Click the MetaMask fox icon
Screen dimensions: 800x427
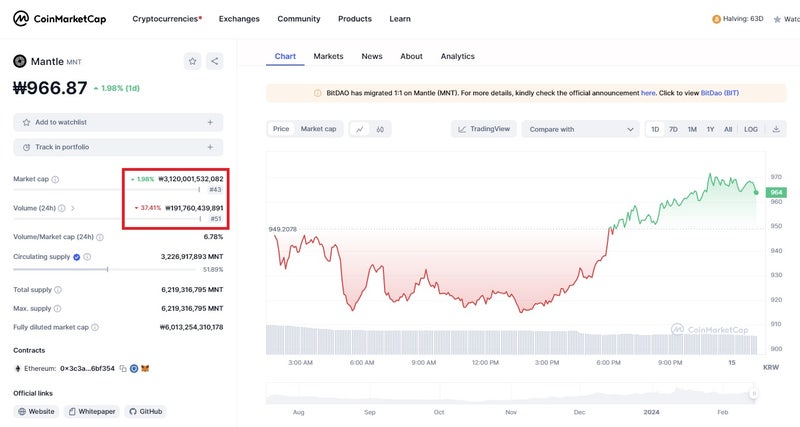coord(145,368)
